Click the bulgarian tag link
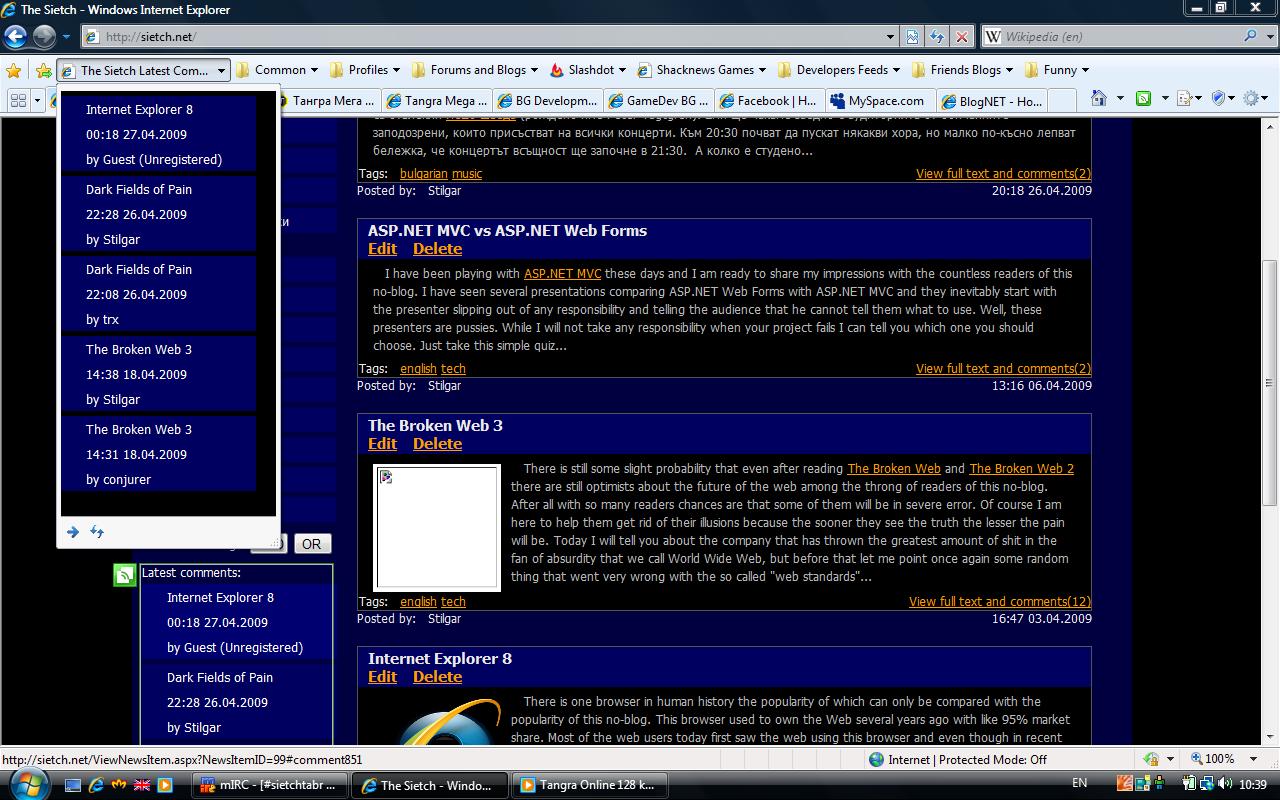Viewport: 1280px width, 800px height. [x=424, y=173]
